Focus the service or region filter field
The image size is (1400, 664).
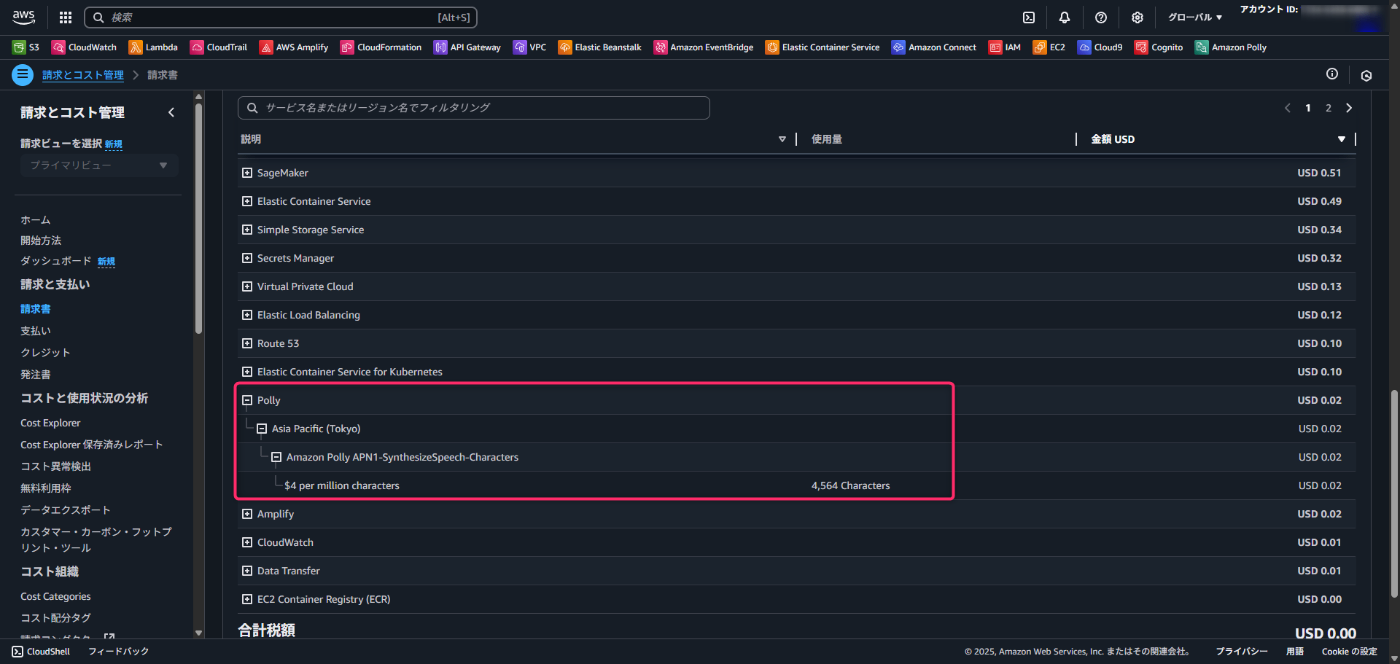(474, 108)
